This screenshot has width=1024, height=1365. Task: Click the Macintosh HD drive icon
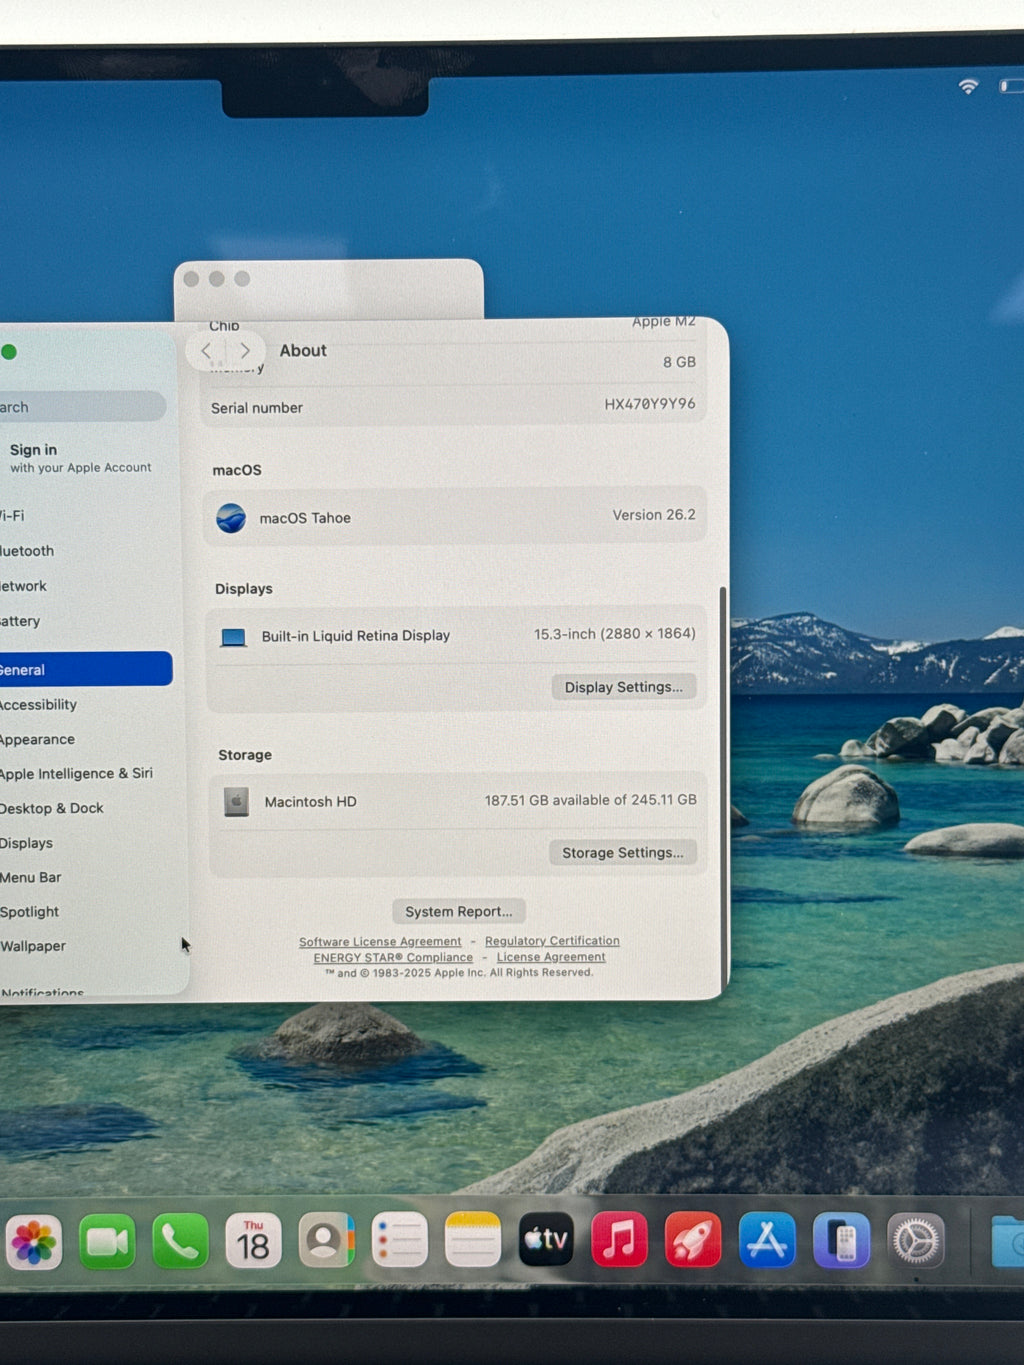point(236,802)
